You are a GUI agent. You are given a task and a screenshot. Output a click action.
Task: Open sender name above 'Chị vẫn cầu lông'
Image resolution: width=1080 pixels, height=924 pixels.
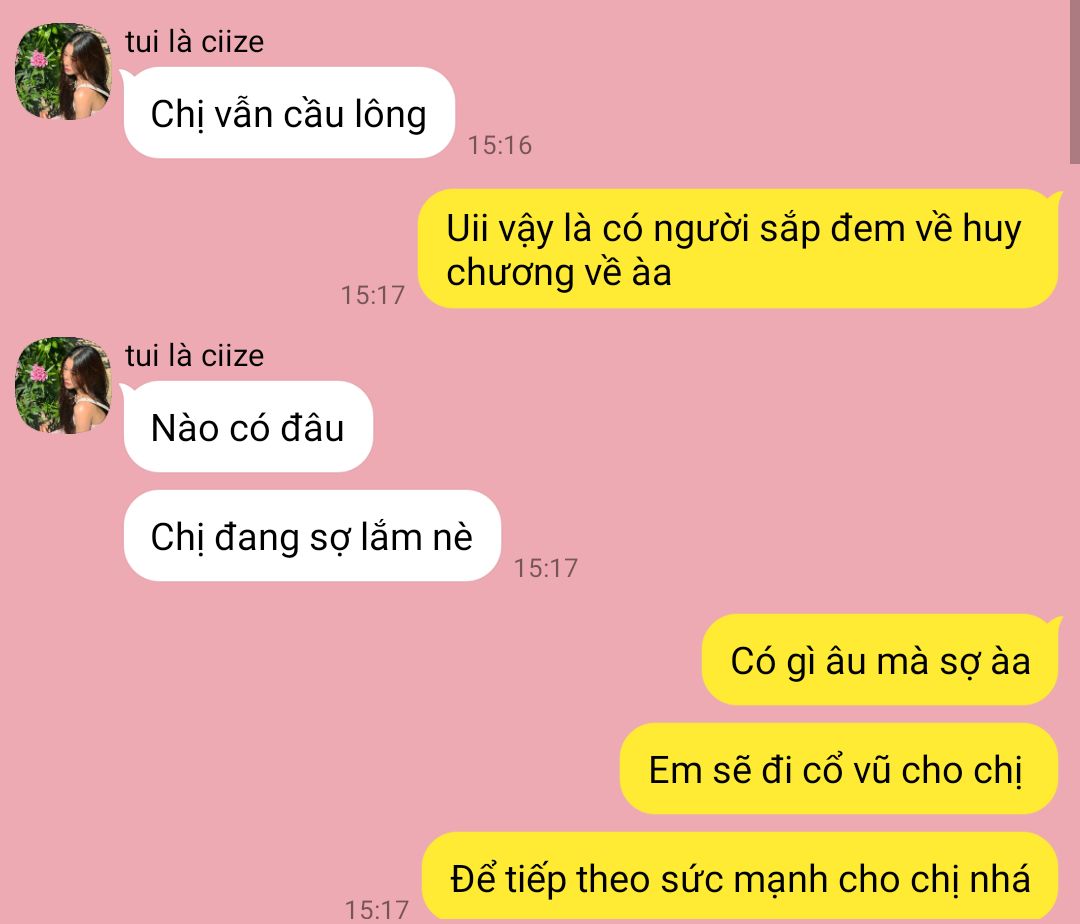[x=194, y=42]
